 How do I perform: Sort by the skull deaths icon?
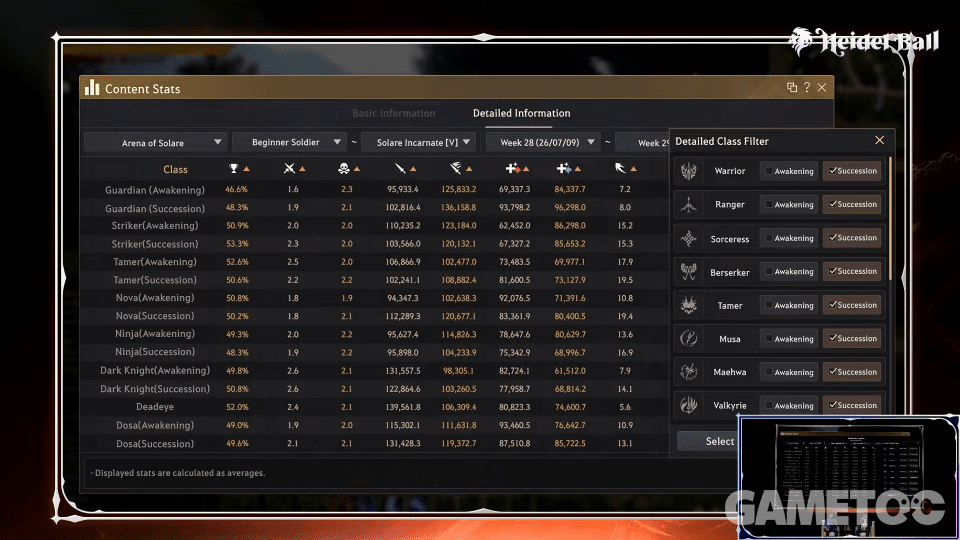343,169
